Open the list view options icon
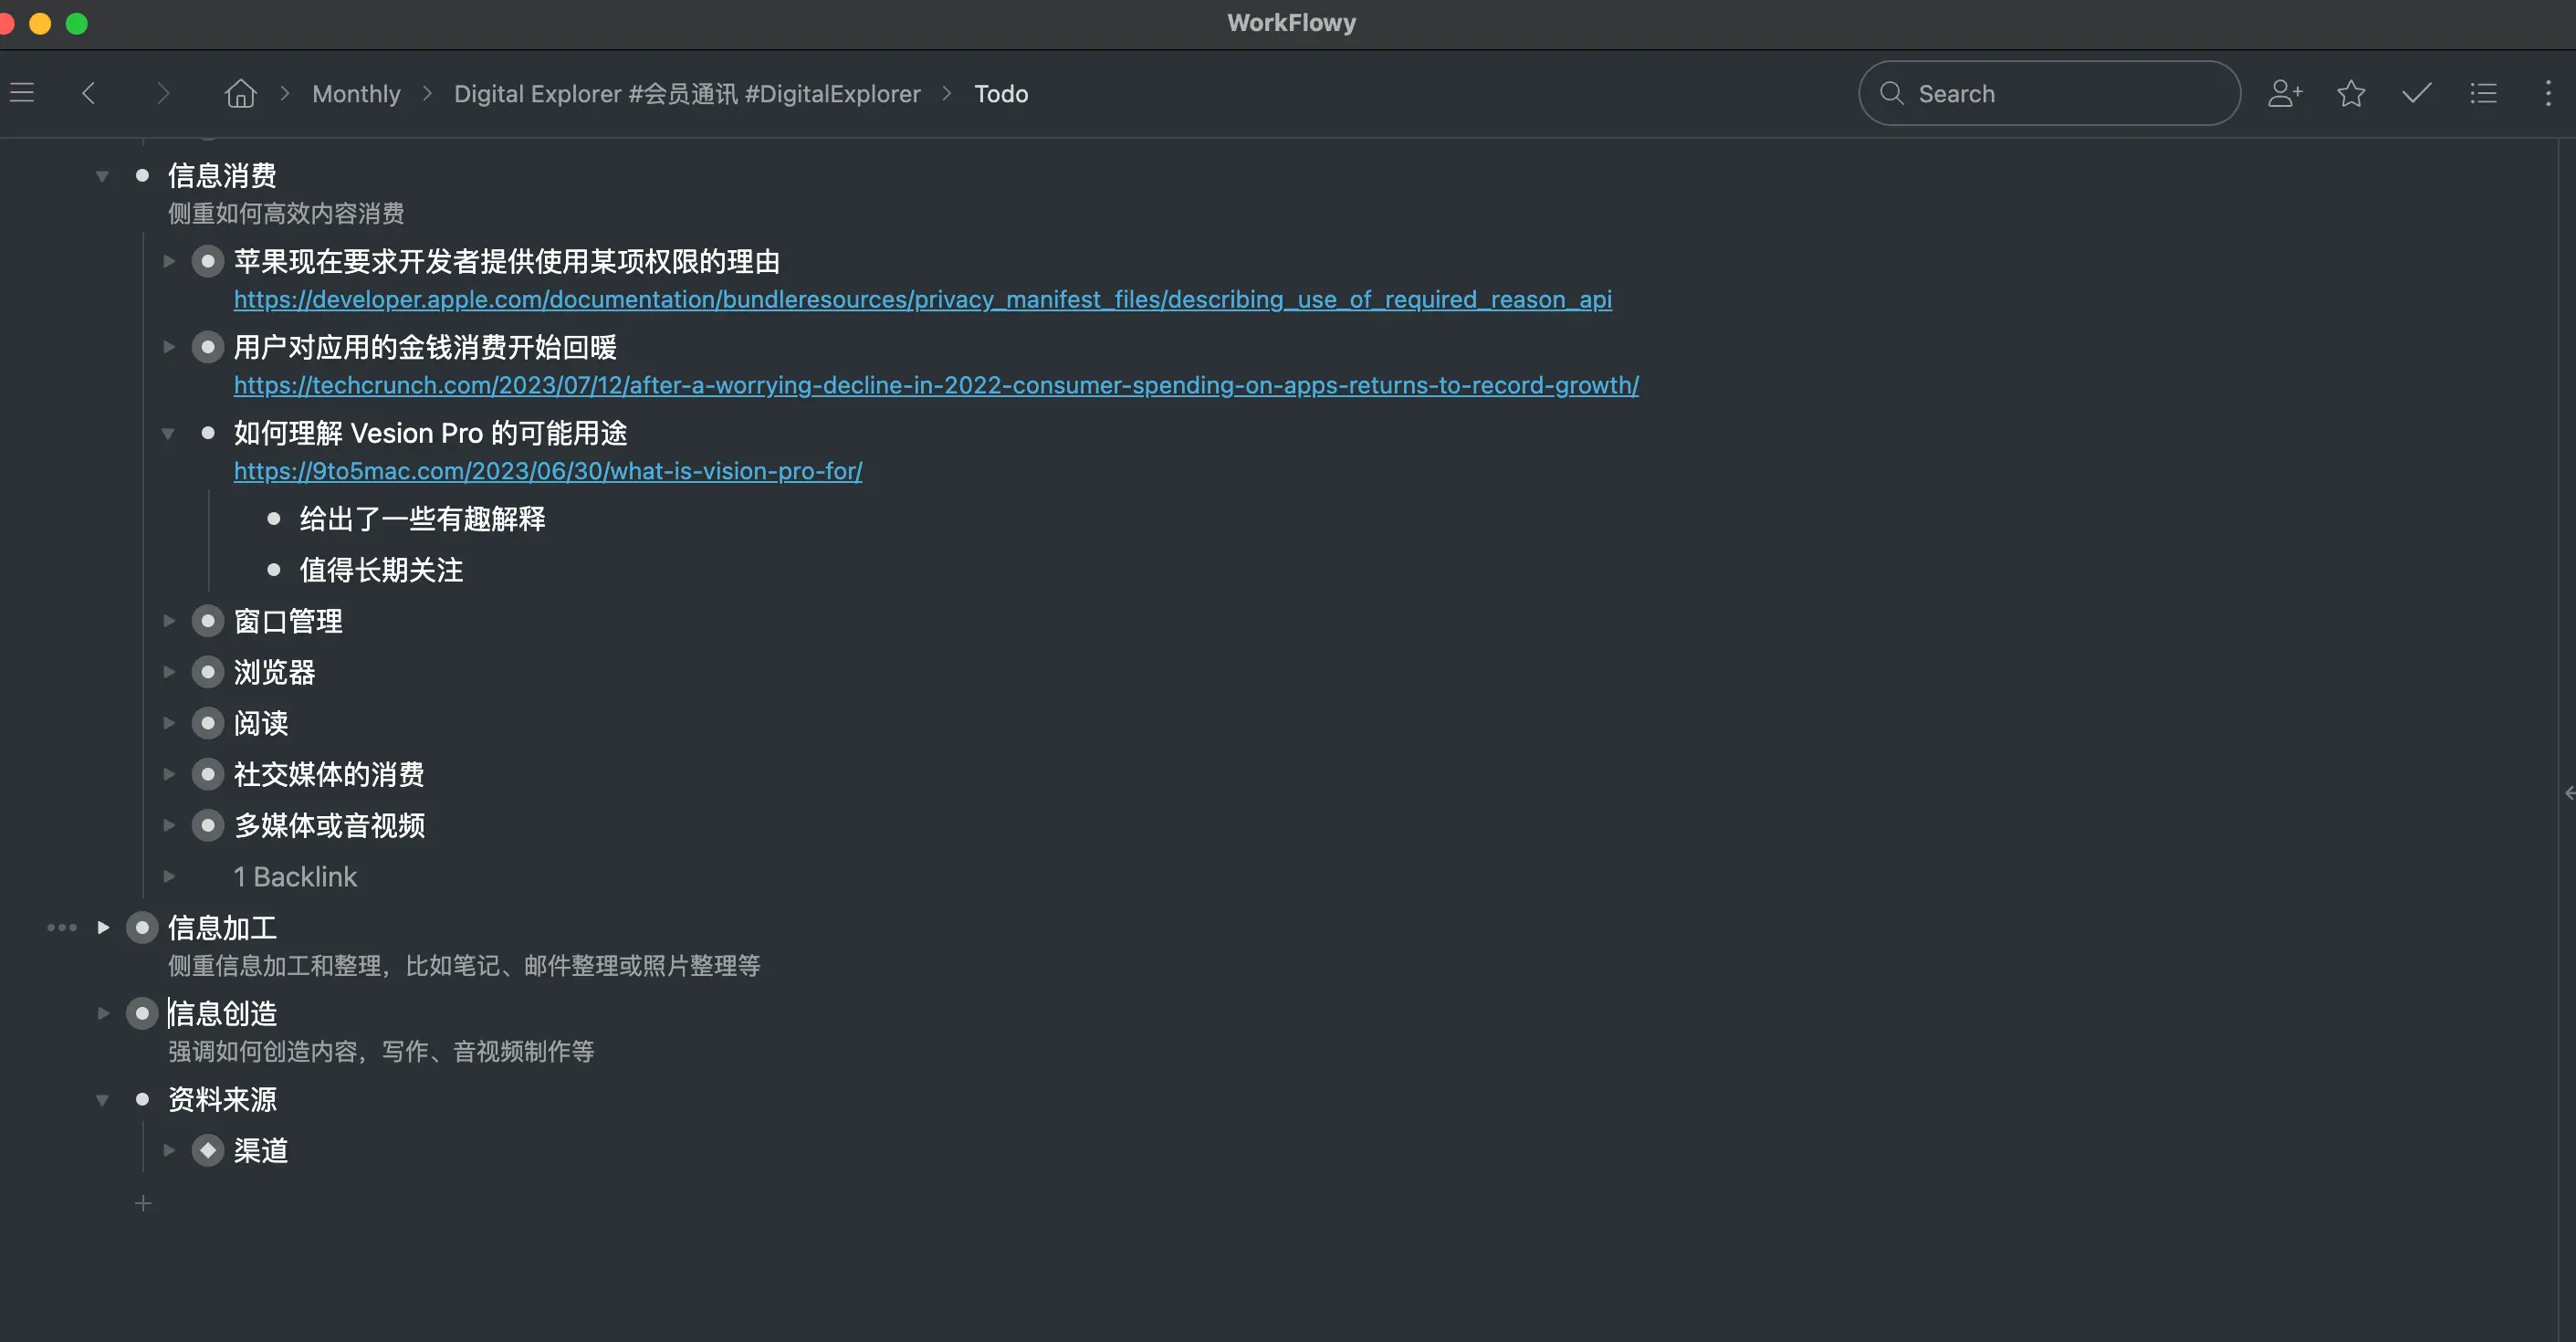 [2483, 93]
